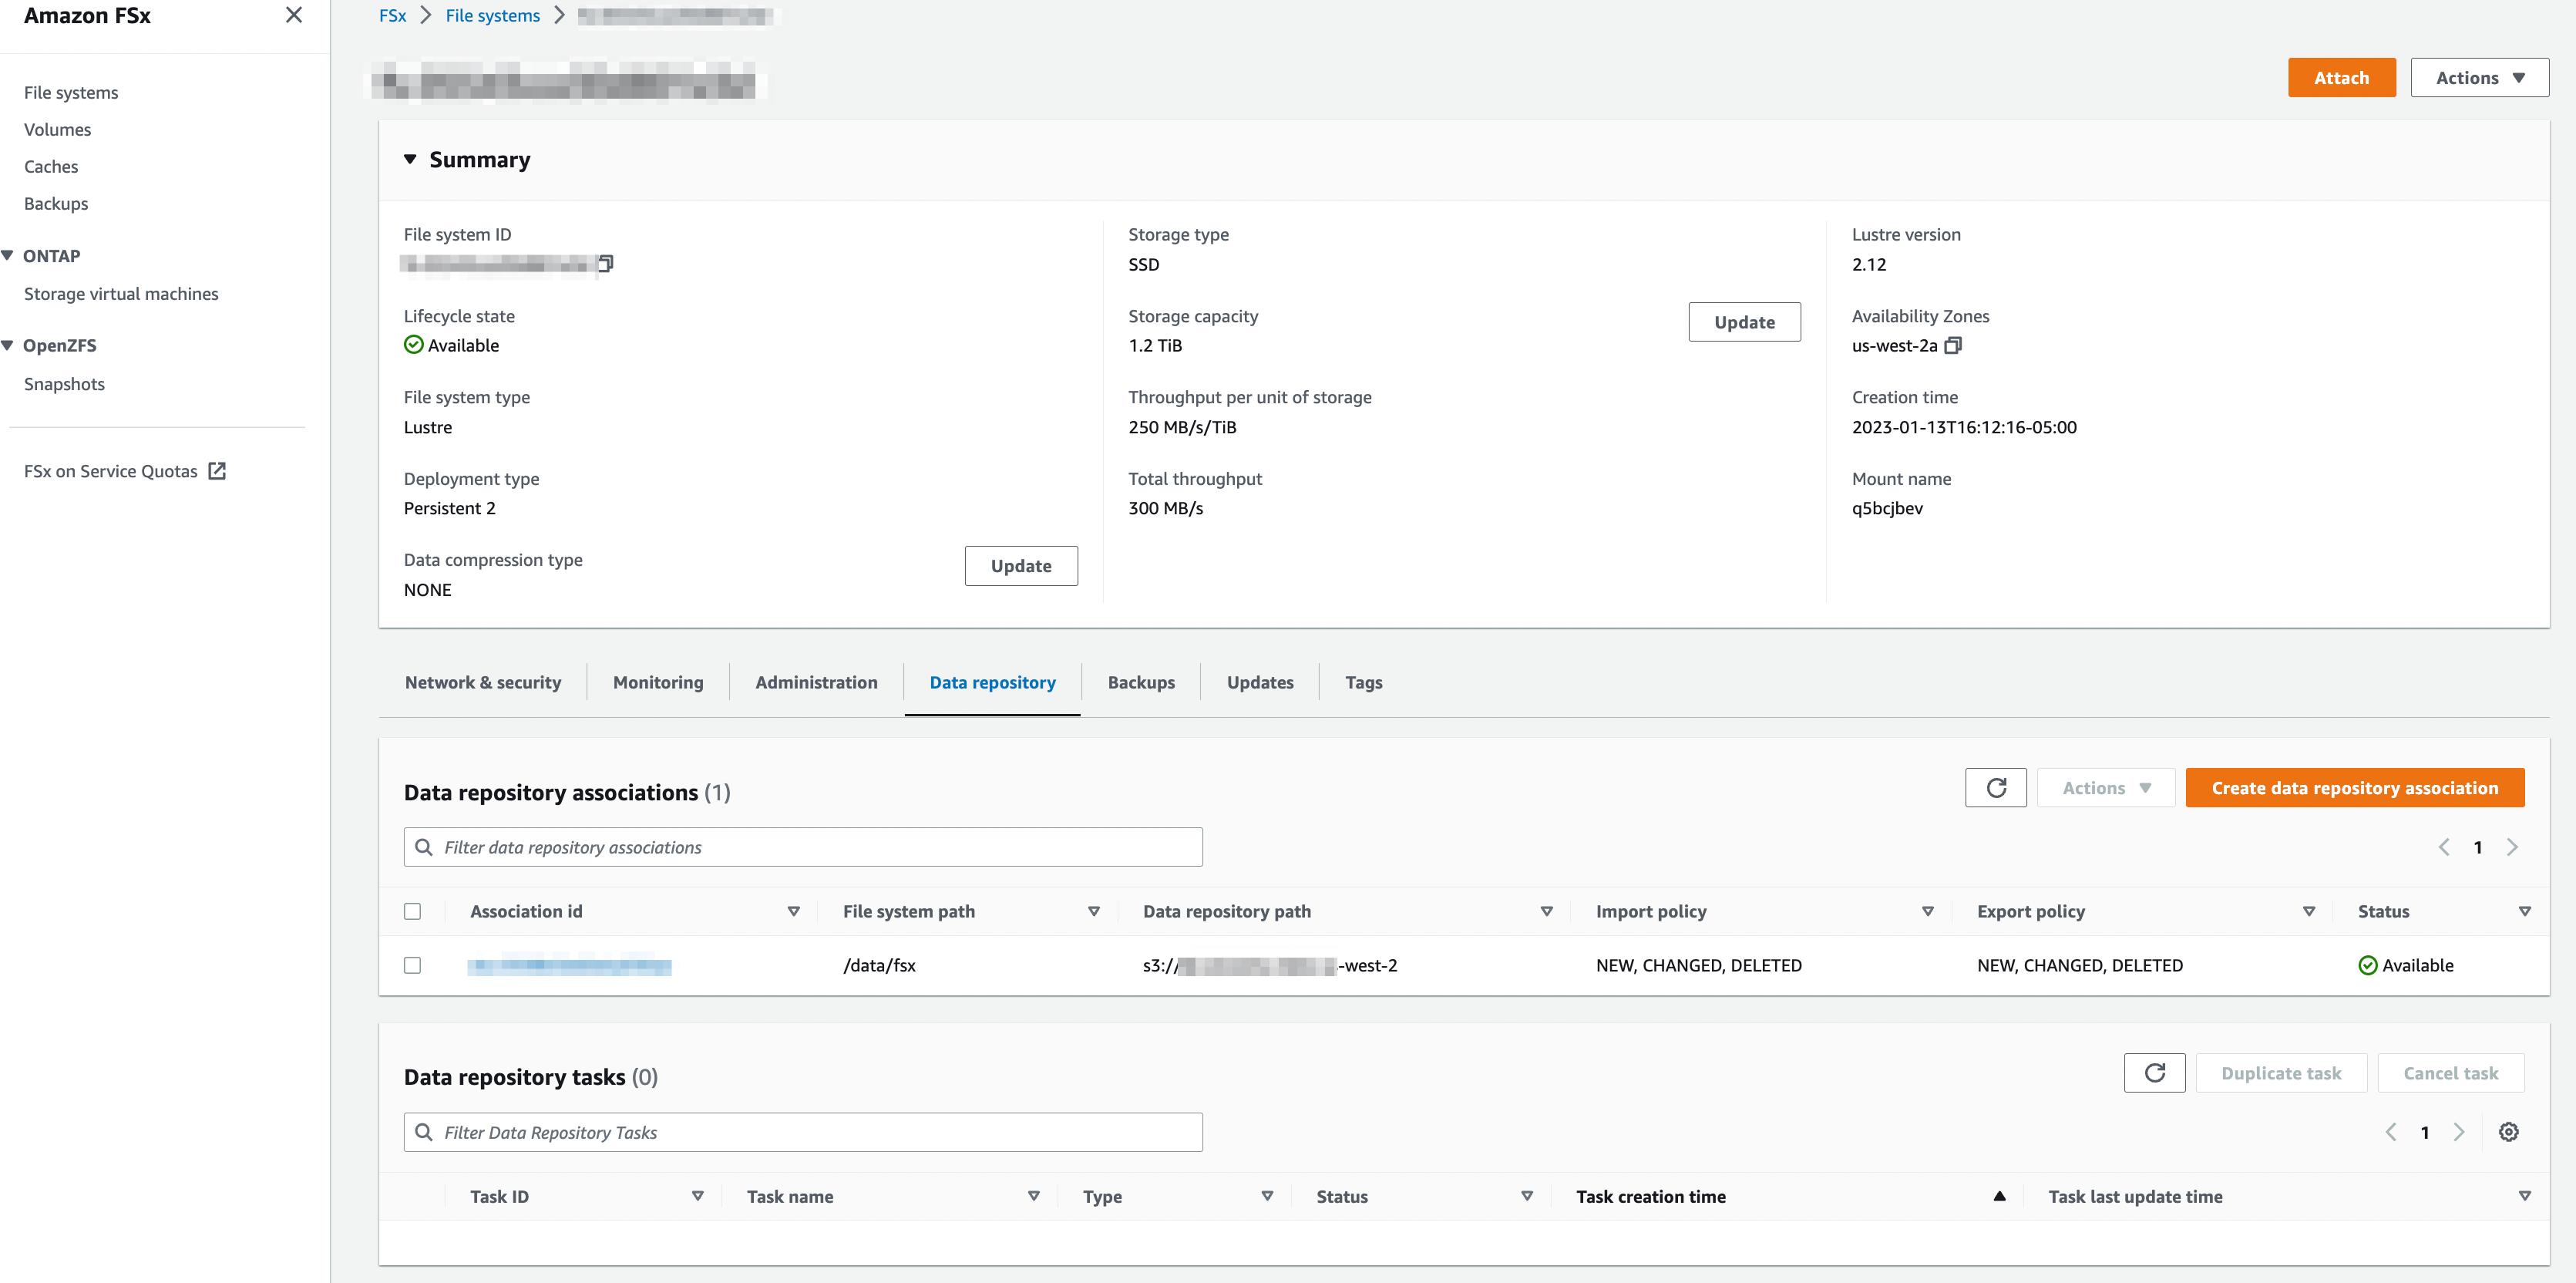
Task: Sort tasks by Status column arrow
Action: [1526, 1197]
